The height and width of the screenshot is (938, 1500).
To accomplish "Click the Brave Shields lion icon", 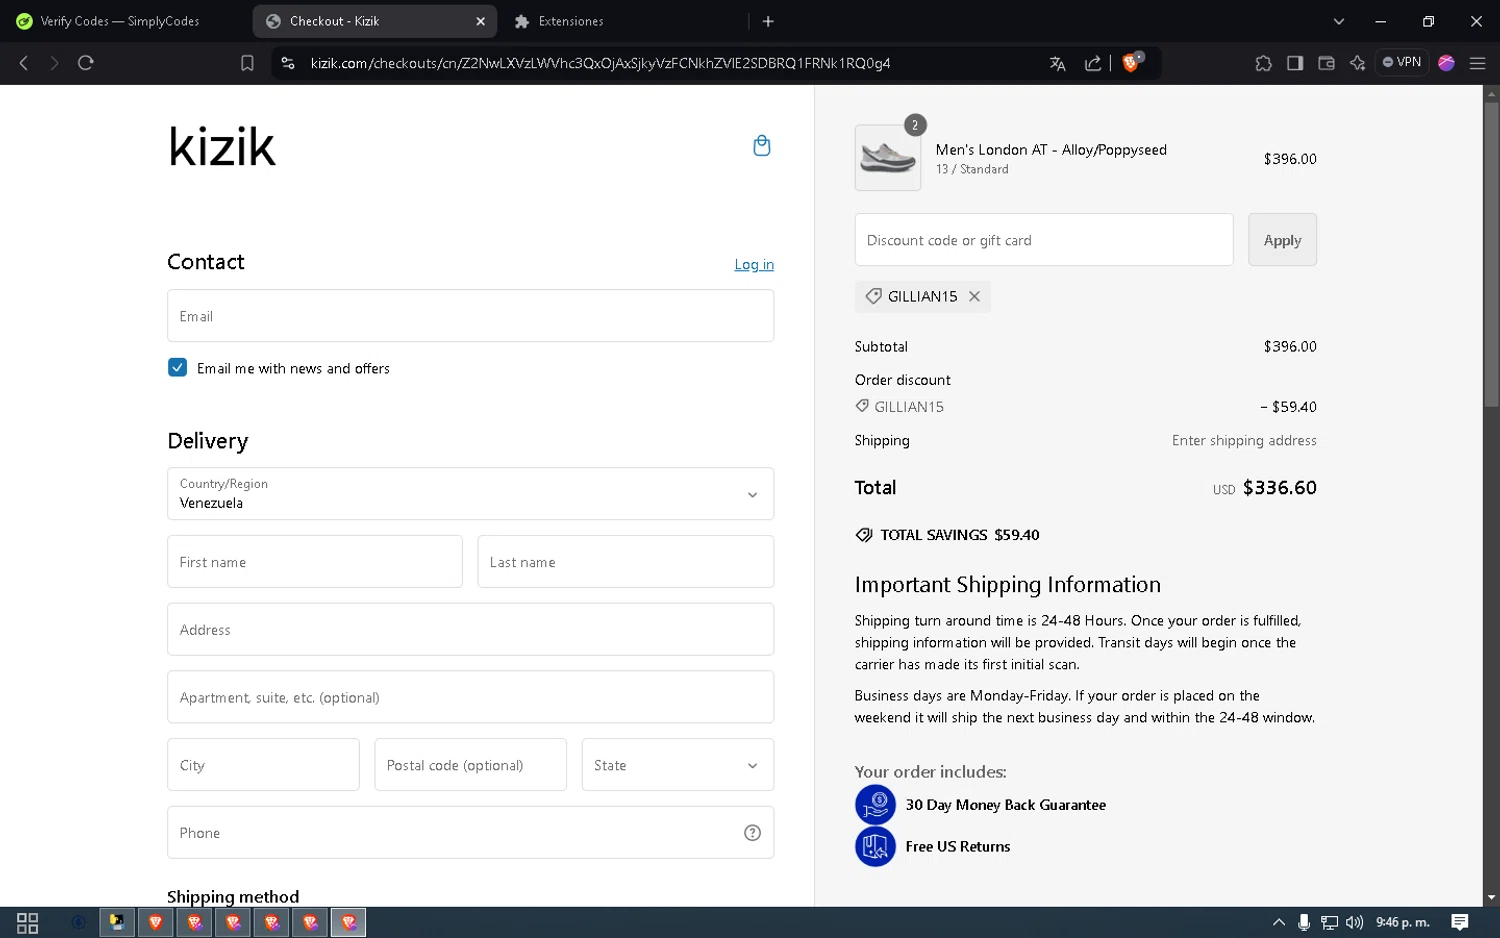I will [x=1131, y=62].
